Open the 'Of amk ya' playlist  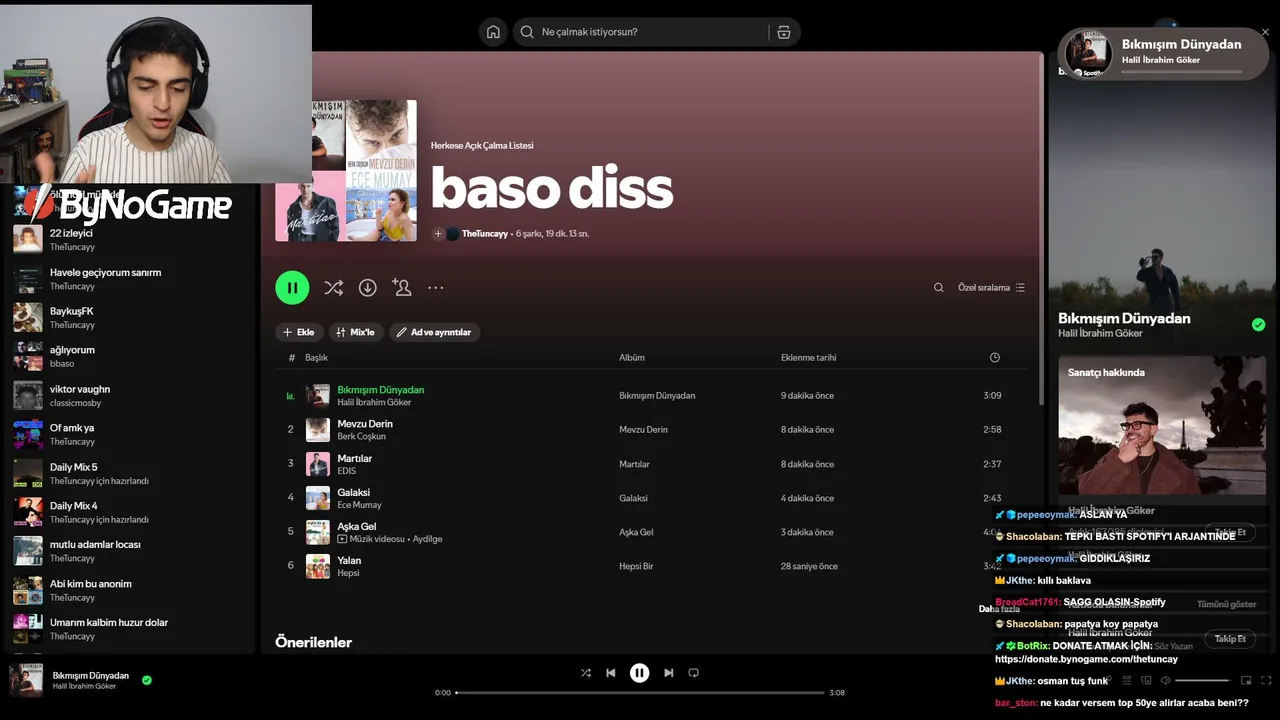click(130, 435)
